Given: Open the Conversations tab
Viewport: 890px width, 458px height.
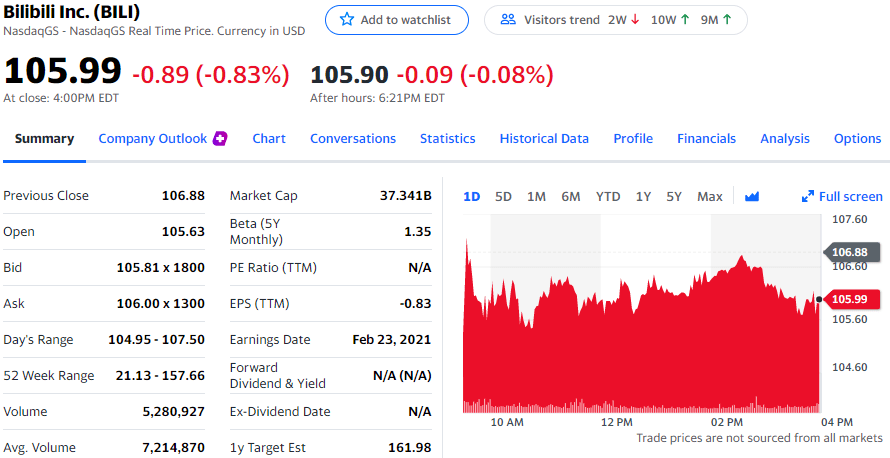Looking at the screenshot, I should (353, 139).
